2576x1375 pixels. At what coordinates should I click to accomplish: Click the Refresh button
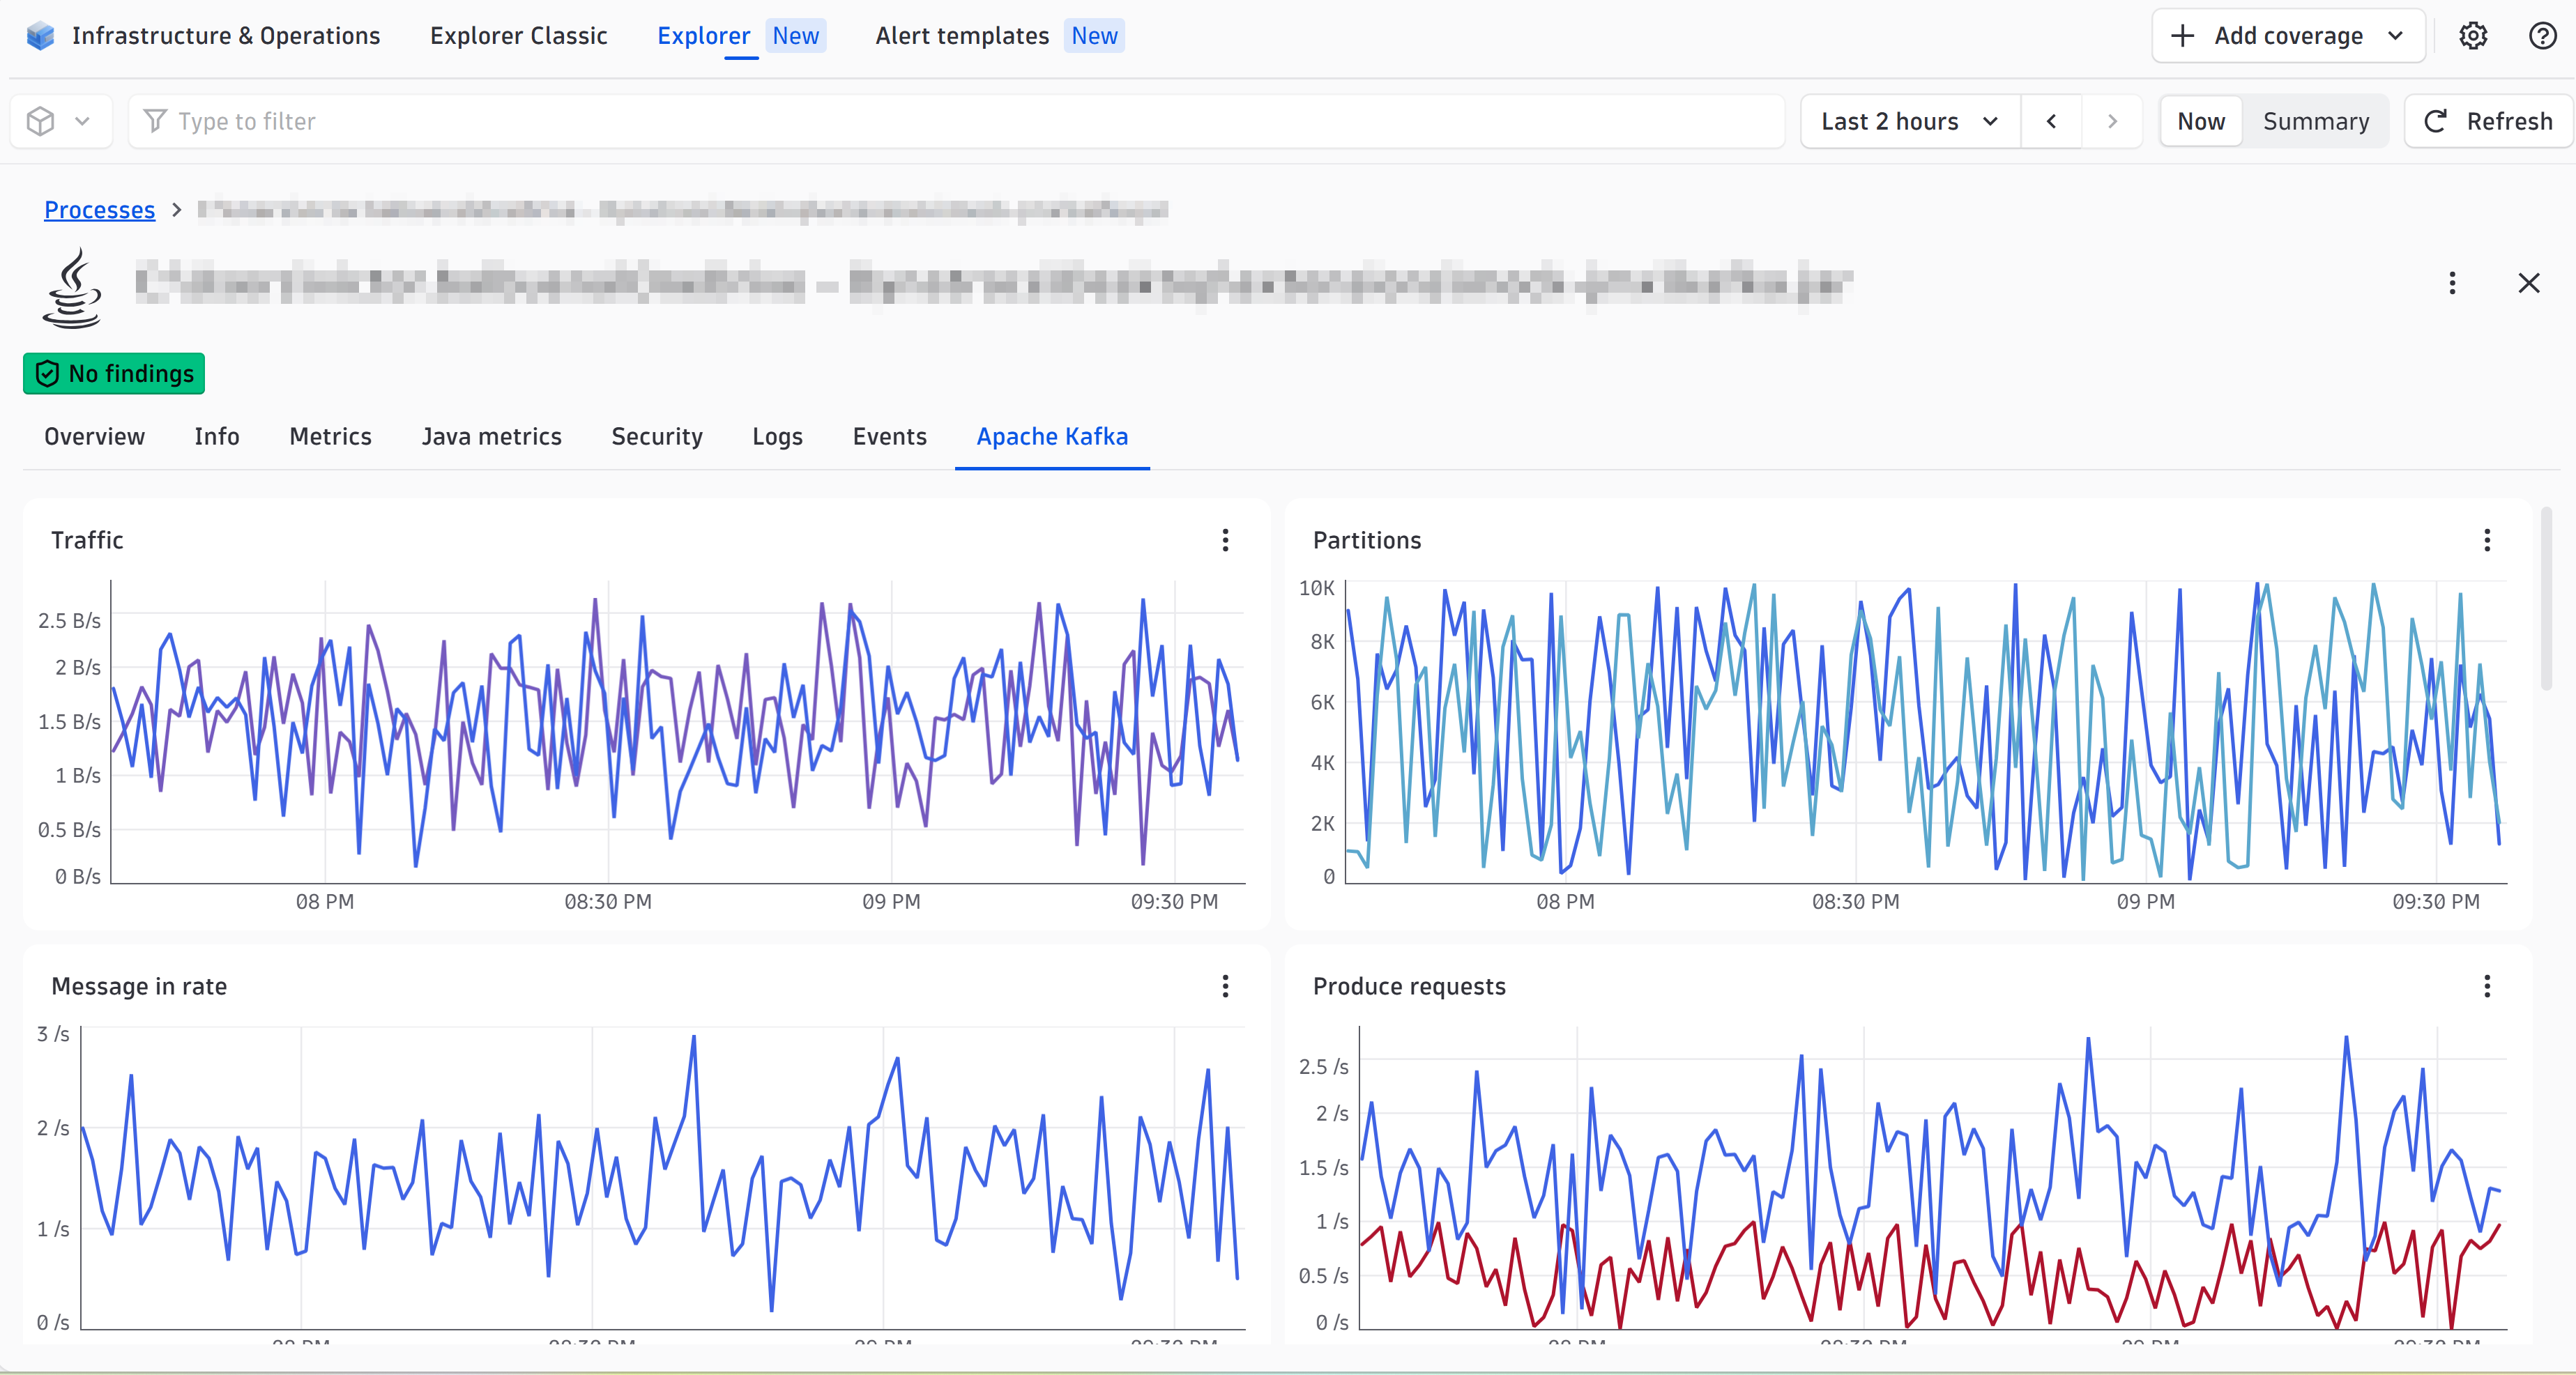pos(2489,121)
